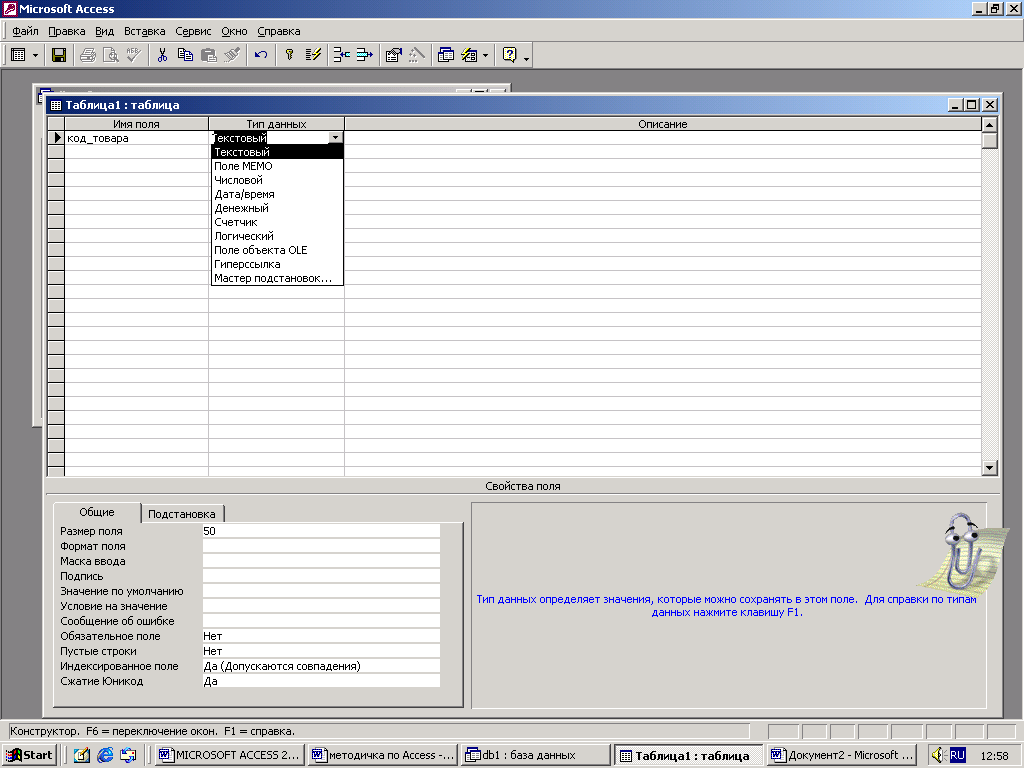1024x768 pixels.
Task: Click the grid scrollbar up arrow
Action: pos(989,124)
